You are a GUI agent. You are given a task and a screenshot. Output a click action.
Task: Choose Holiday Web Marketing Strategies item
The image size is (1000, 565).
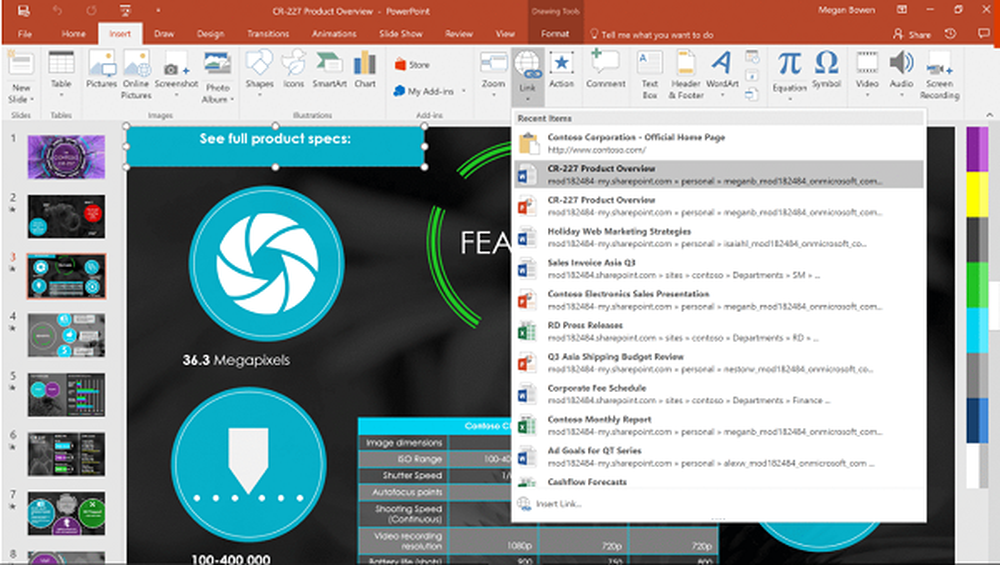coord(719,237)
